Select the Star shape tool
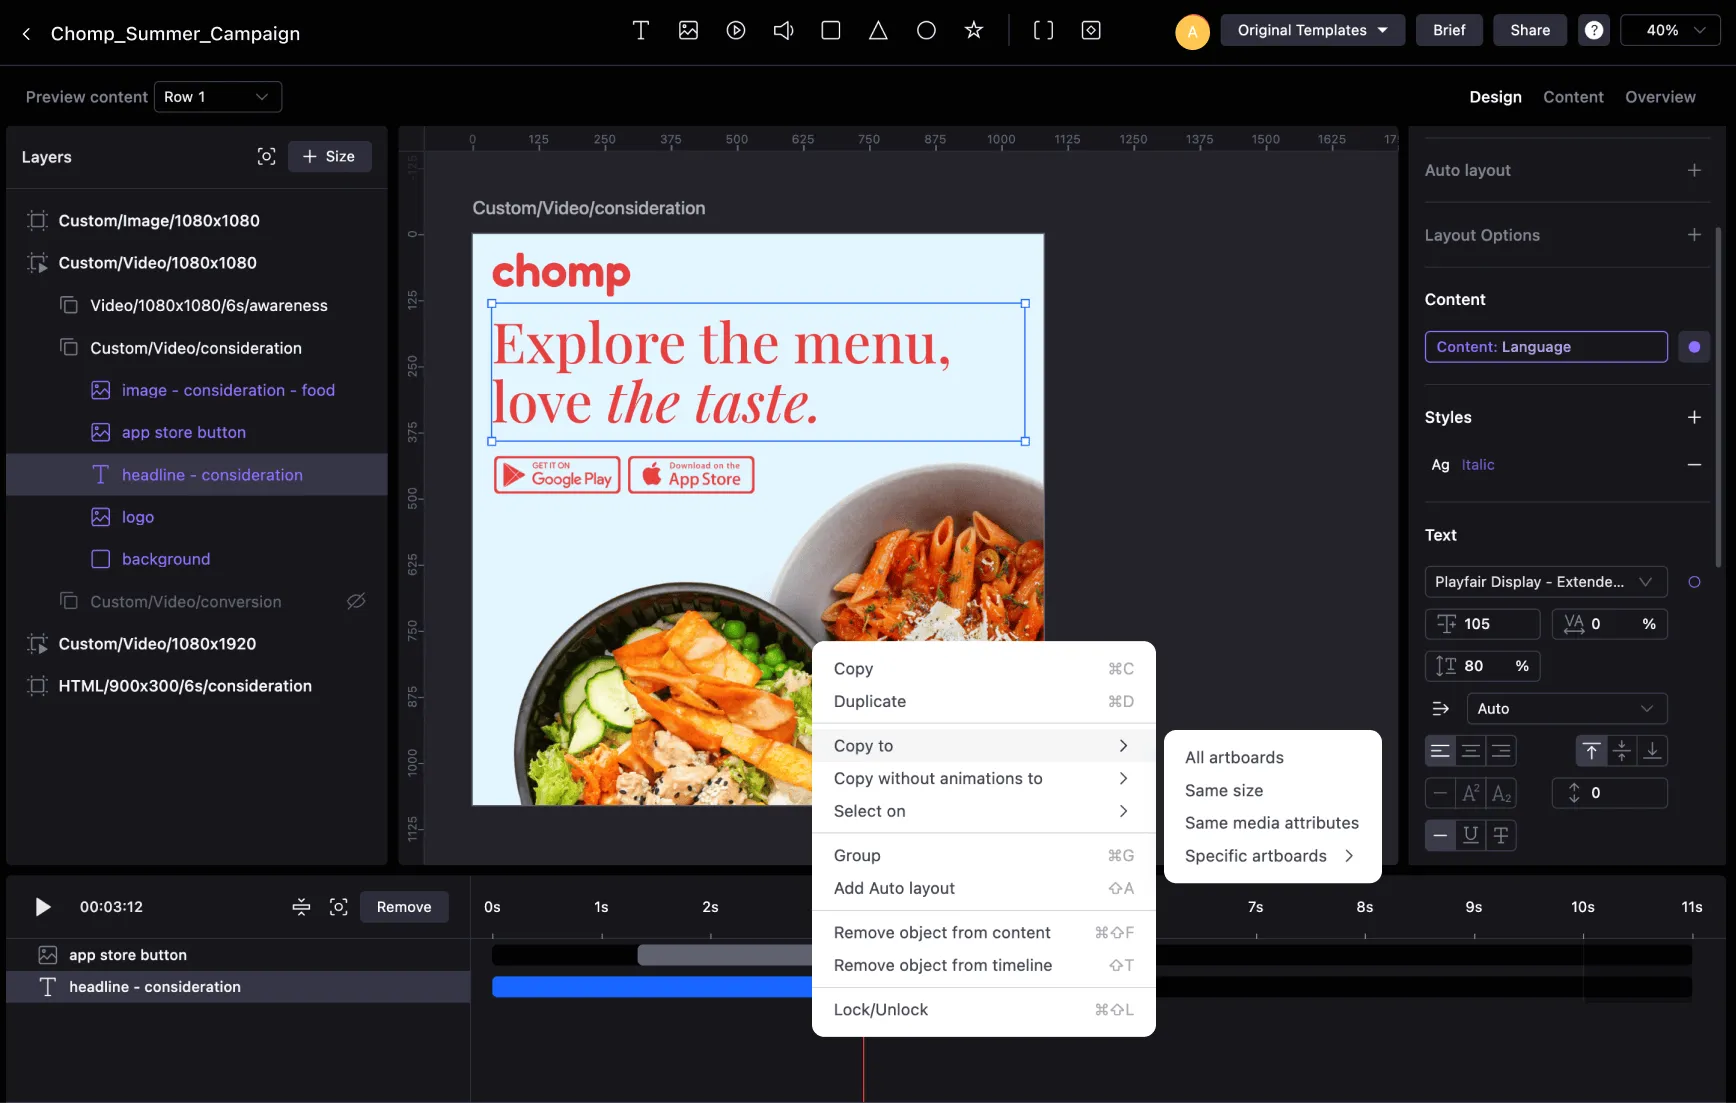Viewport: 1736px width, 1103px height. click(x=973, y=30)
